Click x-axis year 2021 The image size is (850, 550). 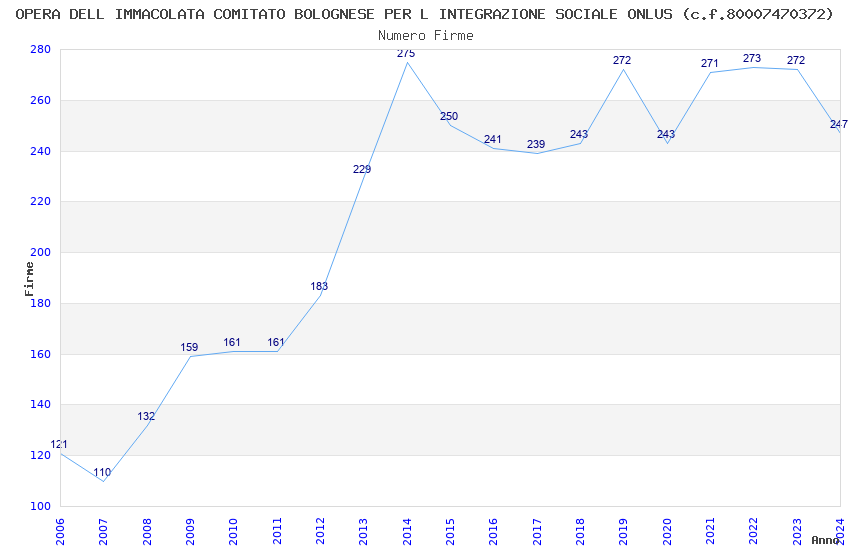[710, 531]
